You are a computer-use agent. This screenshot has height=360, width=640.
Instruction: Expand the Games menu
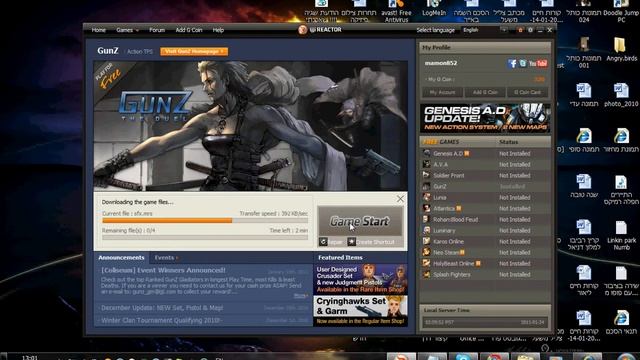127,30
